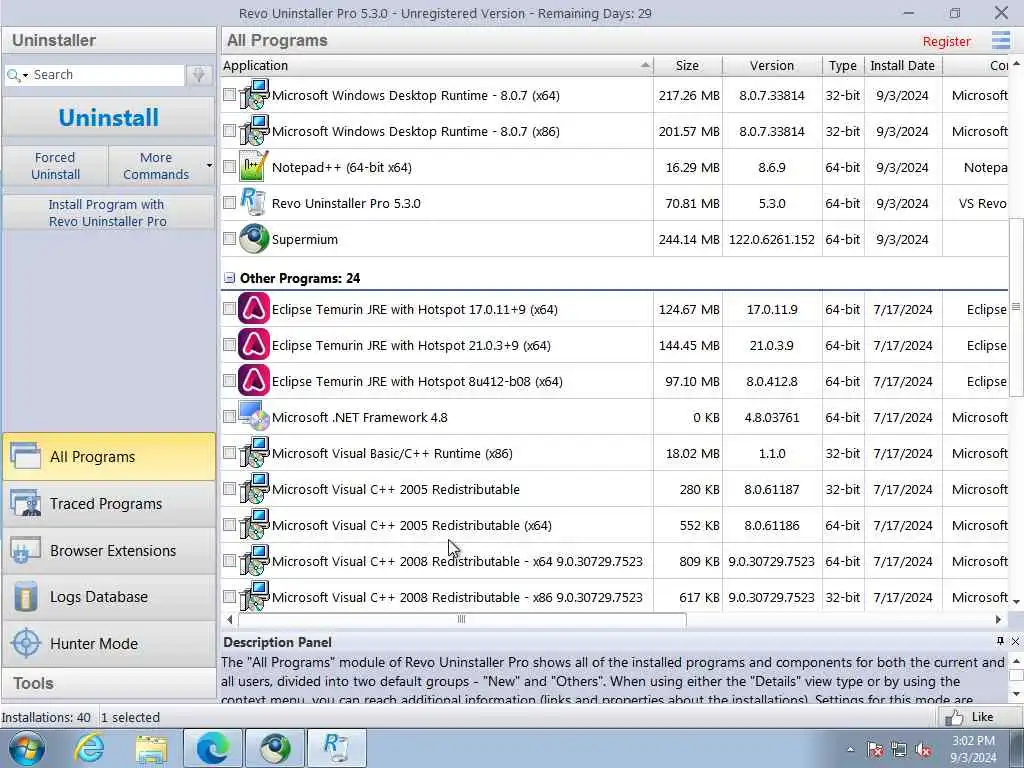Click the hamburger menu icon beside Register
The width and height of the screenshot is (1024, 768).
pos(1000,40)
